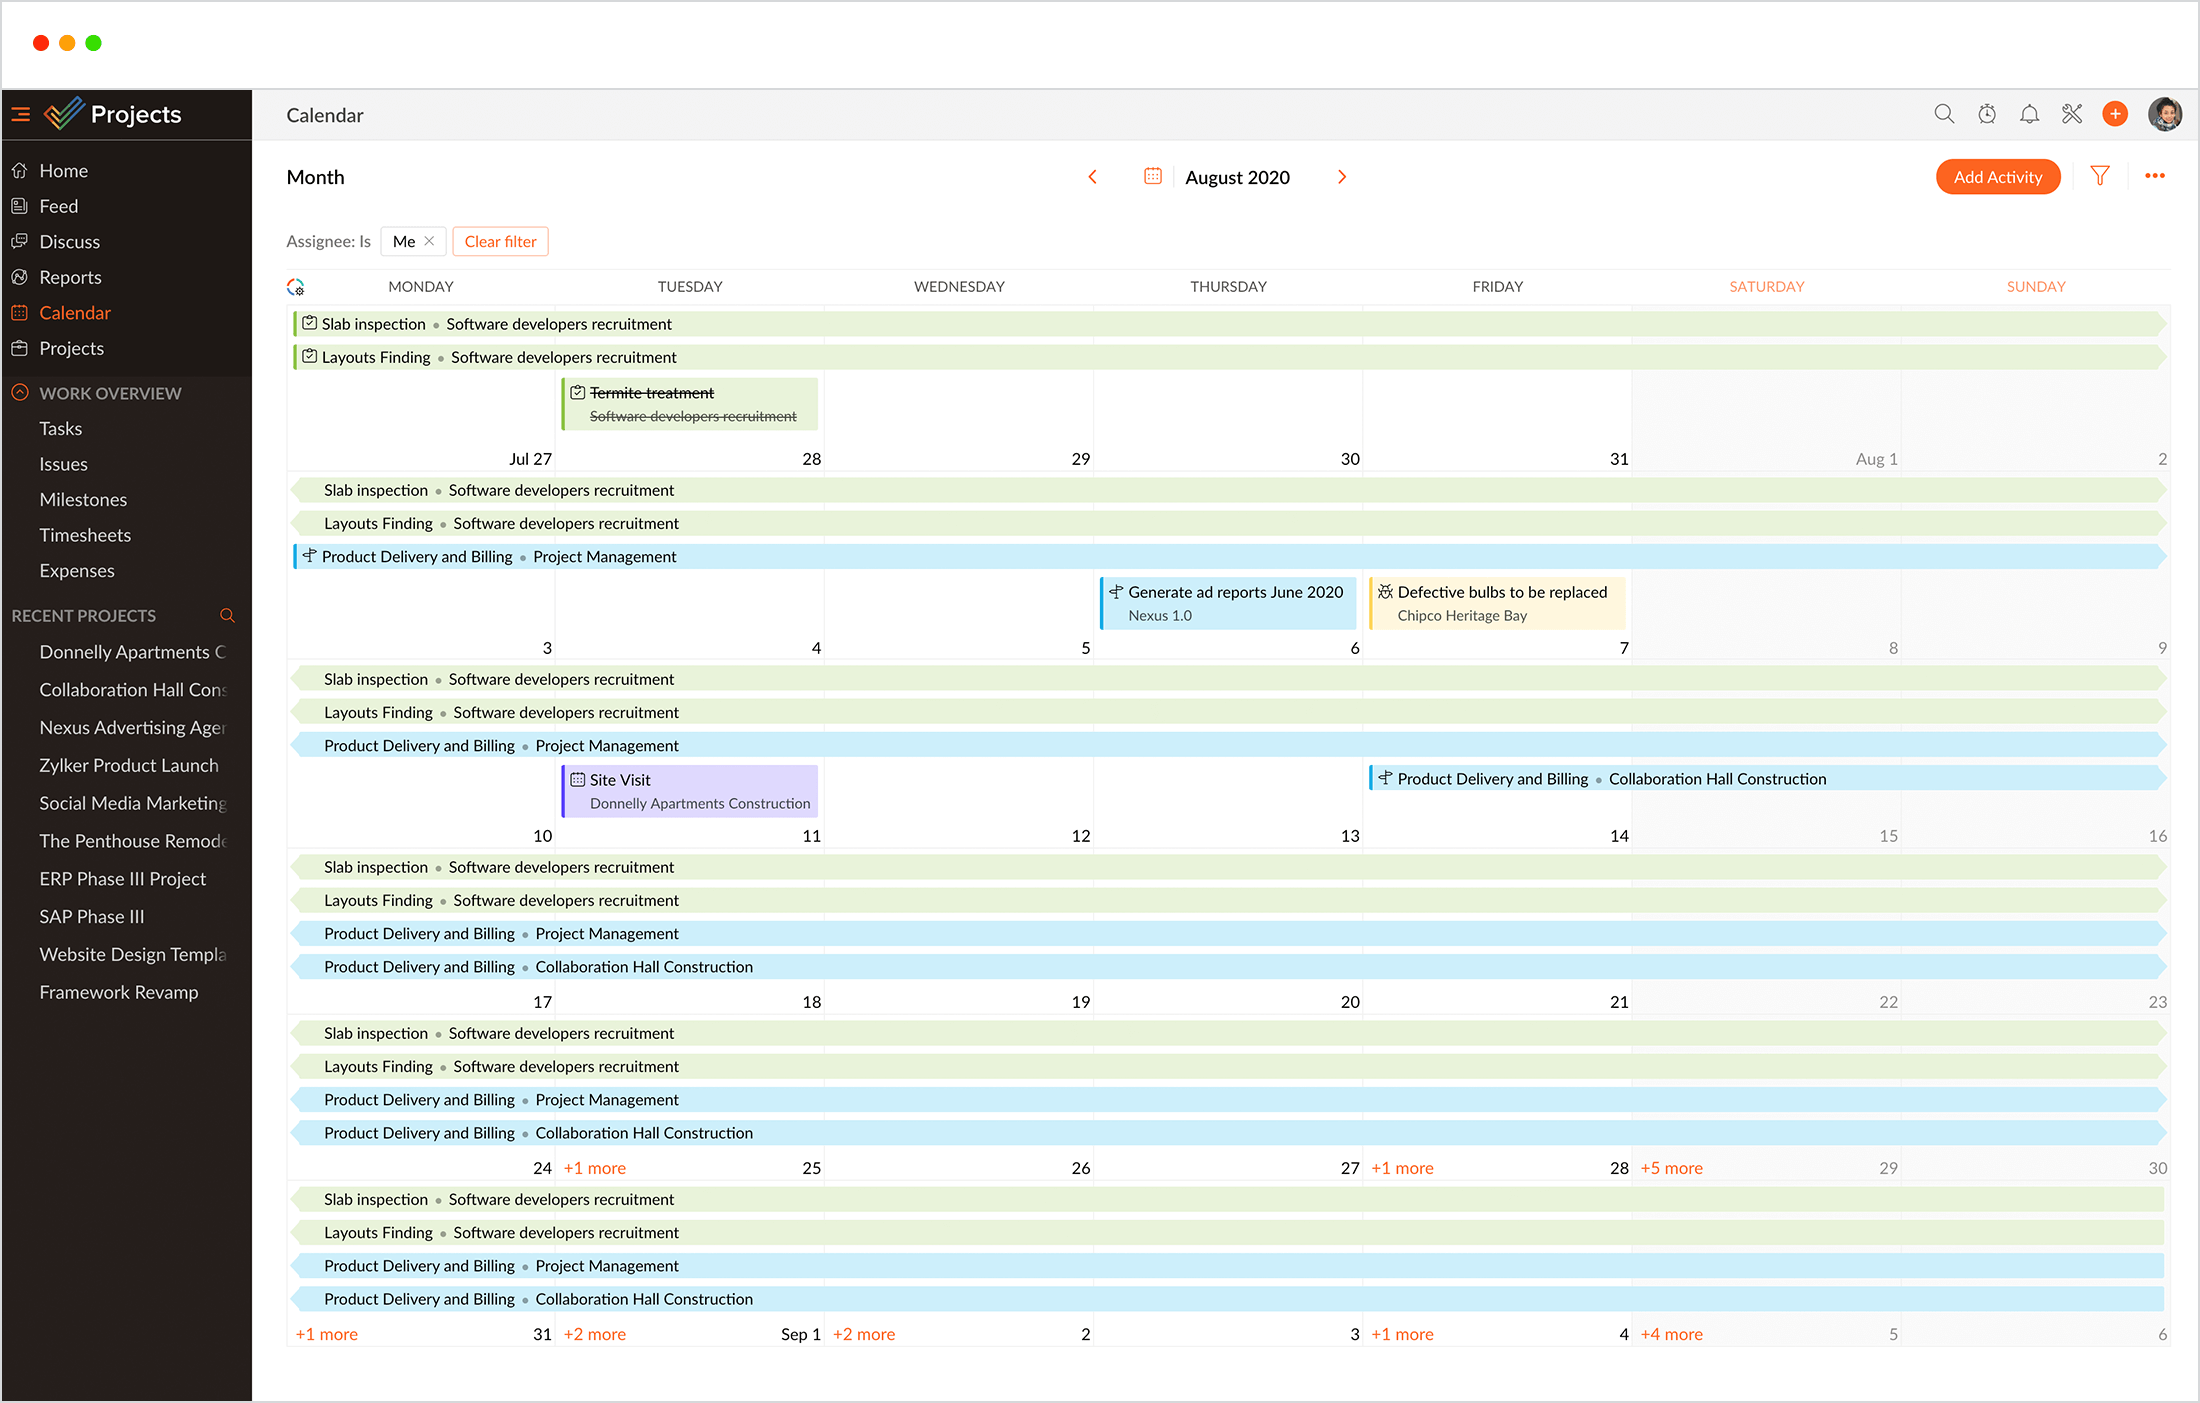Expand the Month view dropdown selector

(x=316, y=178)
